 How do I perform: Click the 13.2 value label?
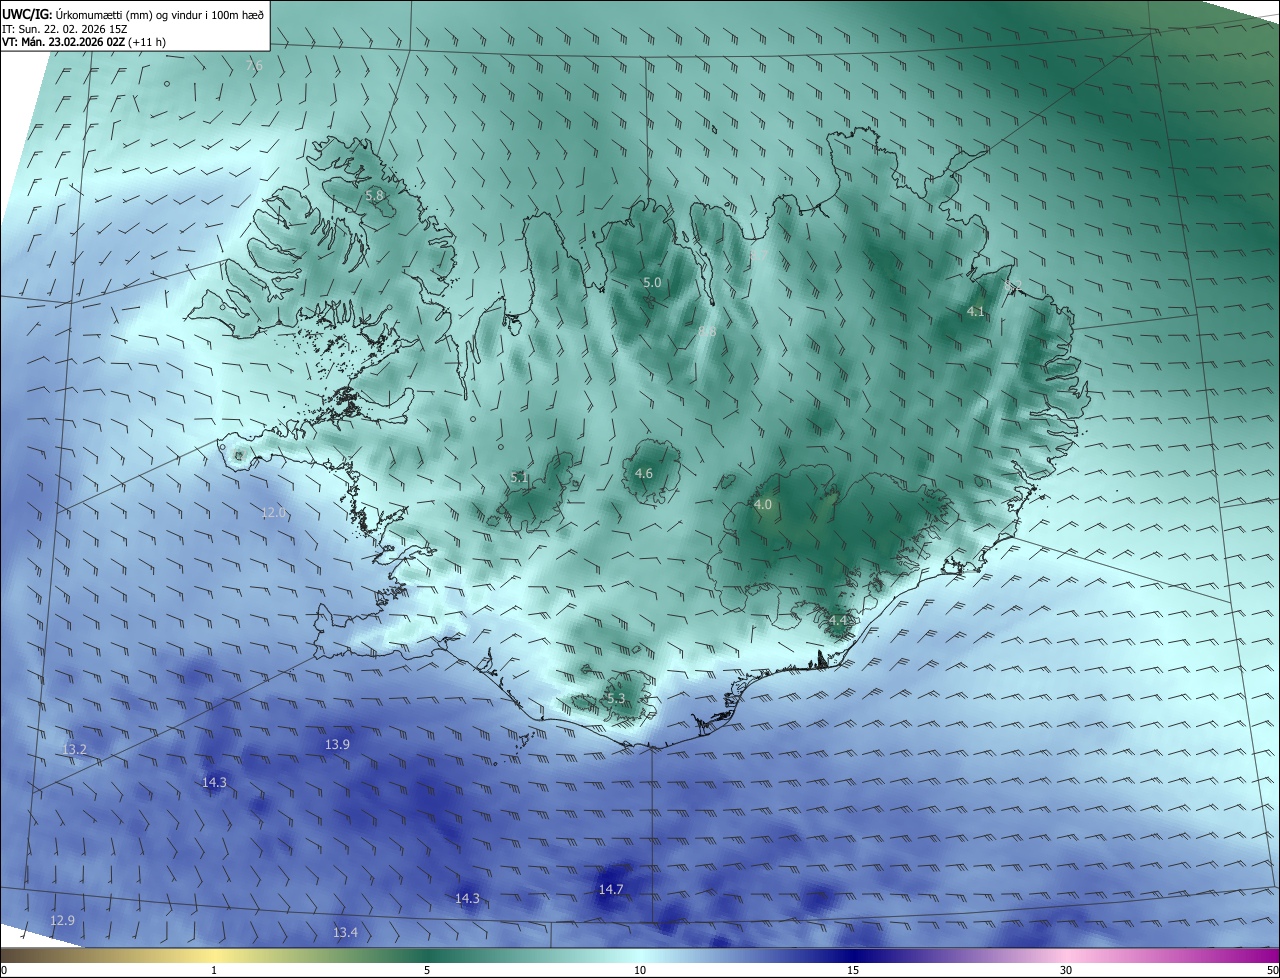coord(75,749)
